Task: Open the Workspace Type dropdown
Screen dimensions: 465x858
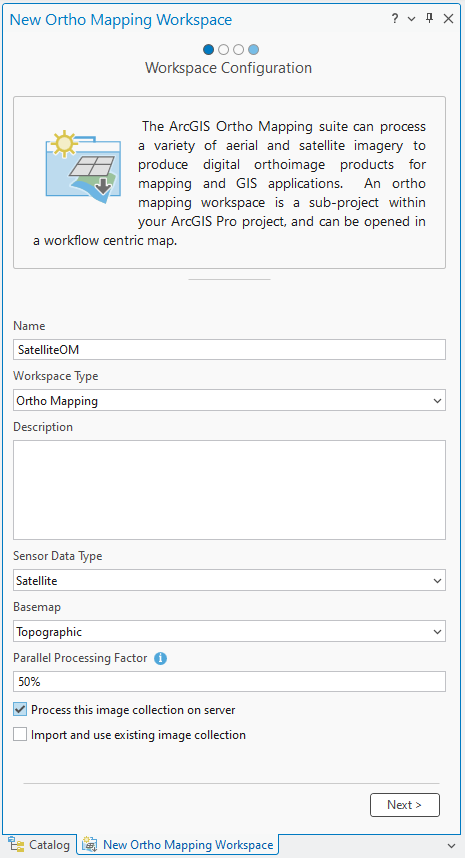Action: (229, 401)
